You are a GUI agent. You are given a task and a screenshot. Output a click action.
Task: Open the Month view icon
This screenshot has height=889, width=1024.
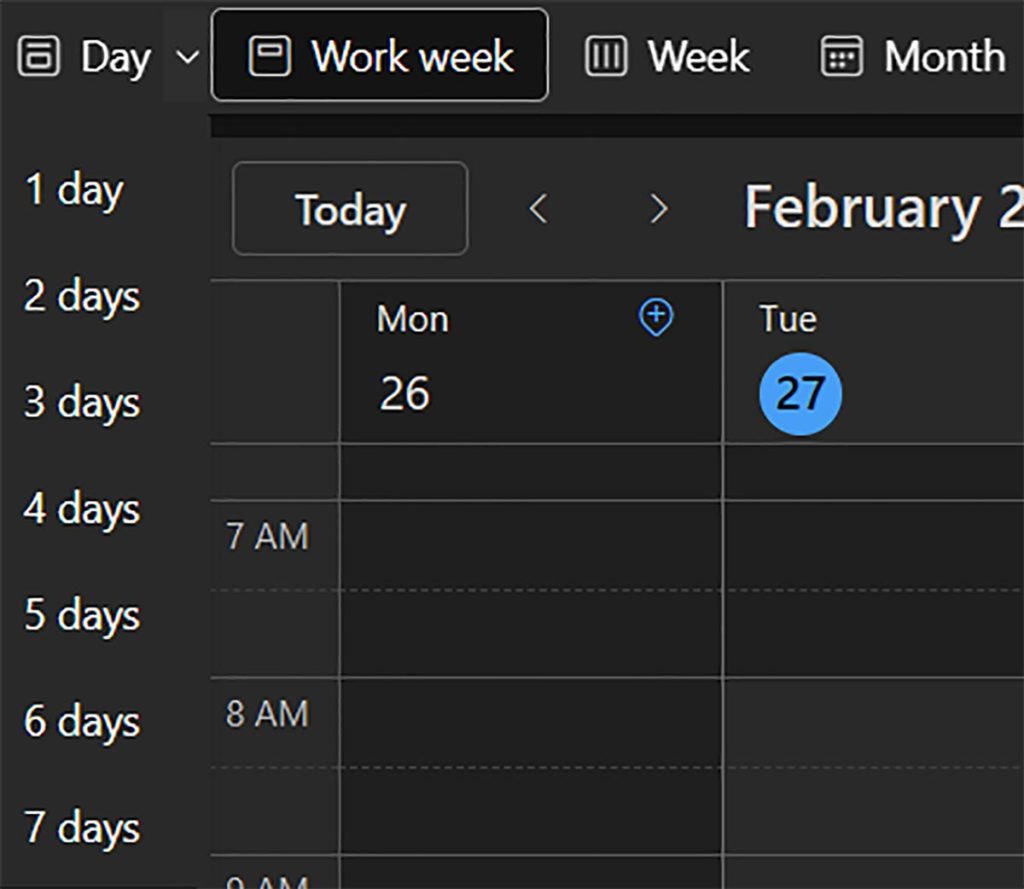coord(840,57)
